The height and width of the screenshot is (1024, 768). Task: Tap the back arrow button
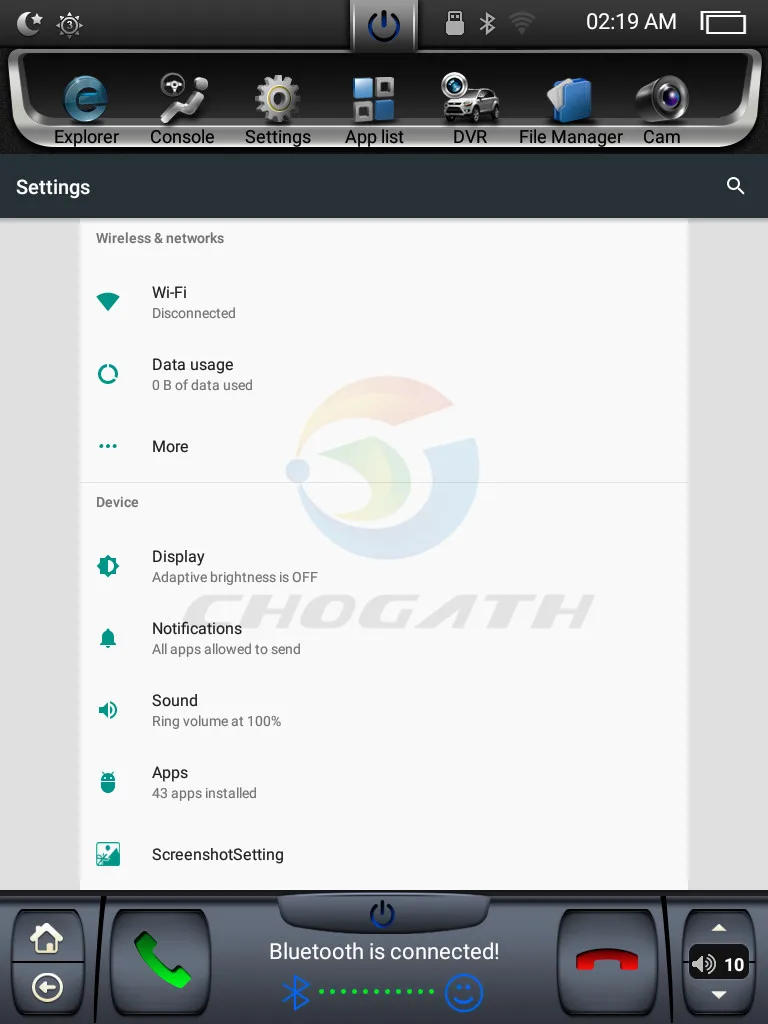click(x=47, y=987)
